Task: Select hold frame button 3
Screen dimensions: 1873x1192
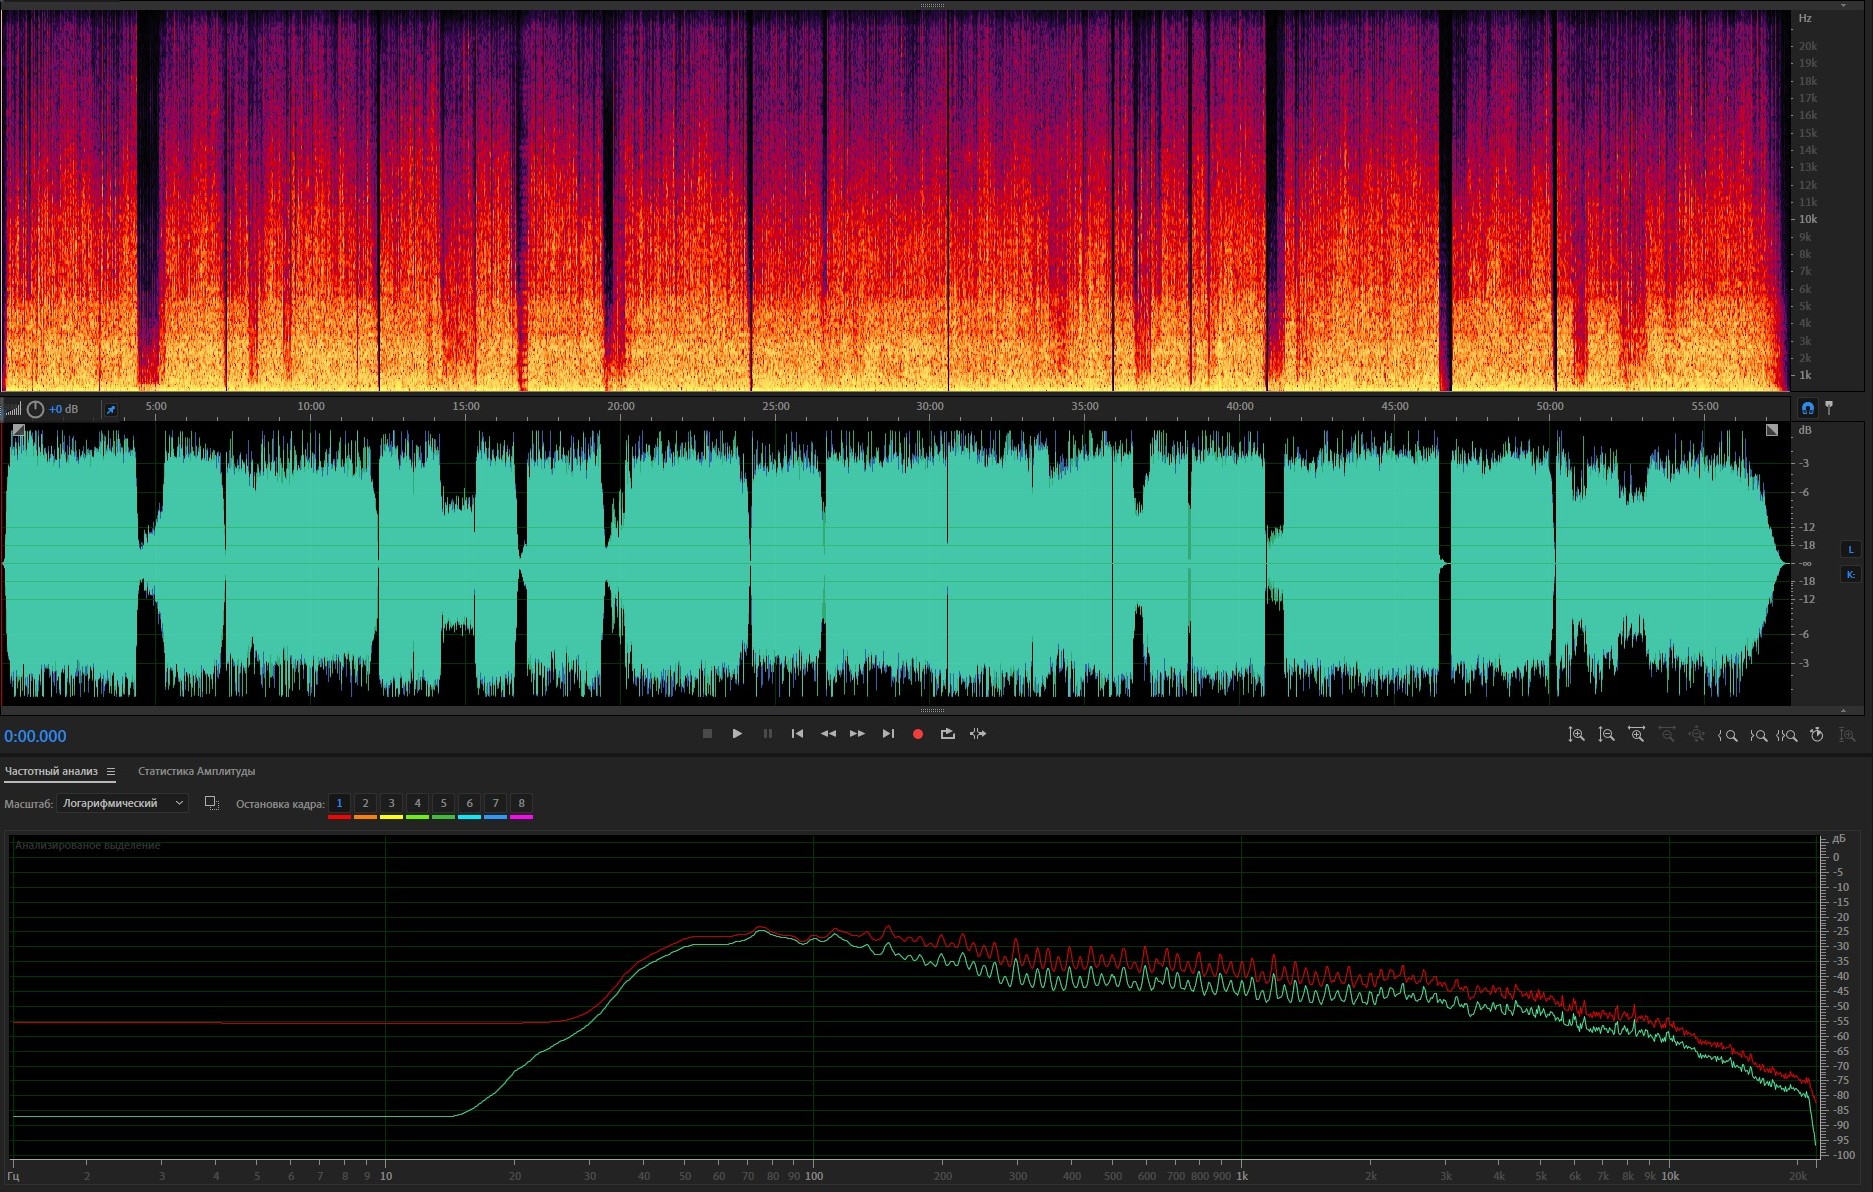Action: click(391, 803)
